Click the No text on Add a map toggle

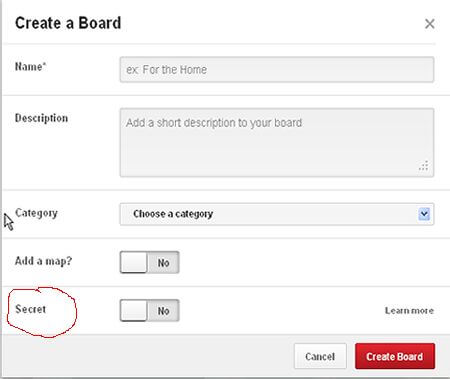[x=163, y=263]
